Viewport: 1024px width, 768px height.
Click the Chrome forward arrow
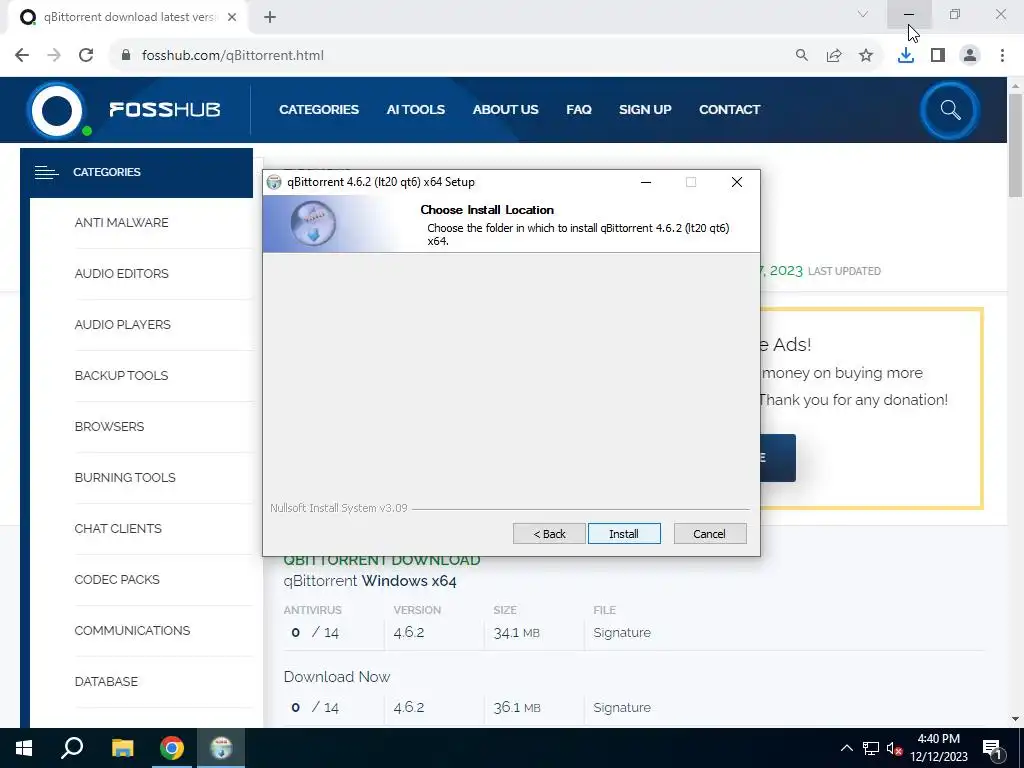(x=54, y=56)
